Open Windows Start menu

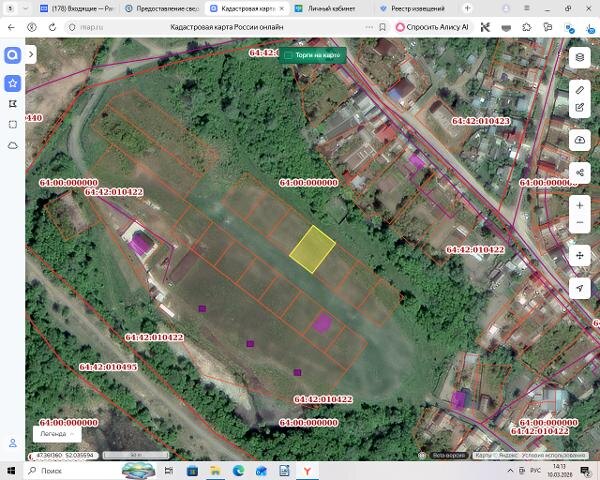coord(11,470)
